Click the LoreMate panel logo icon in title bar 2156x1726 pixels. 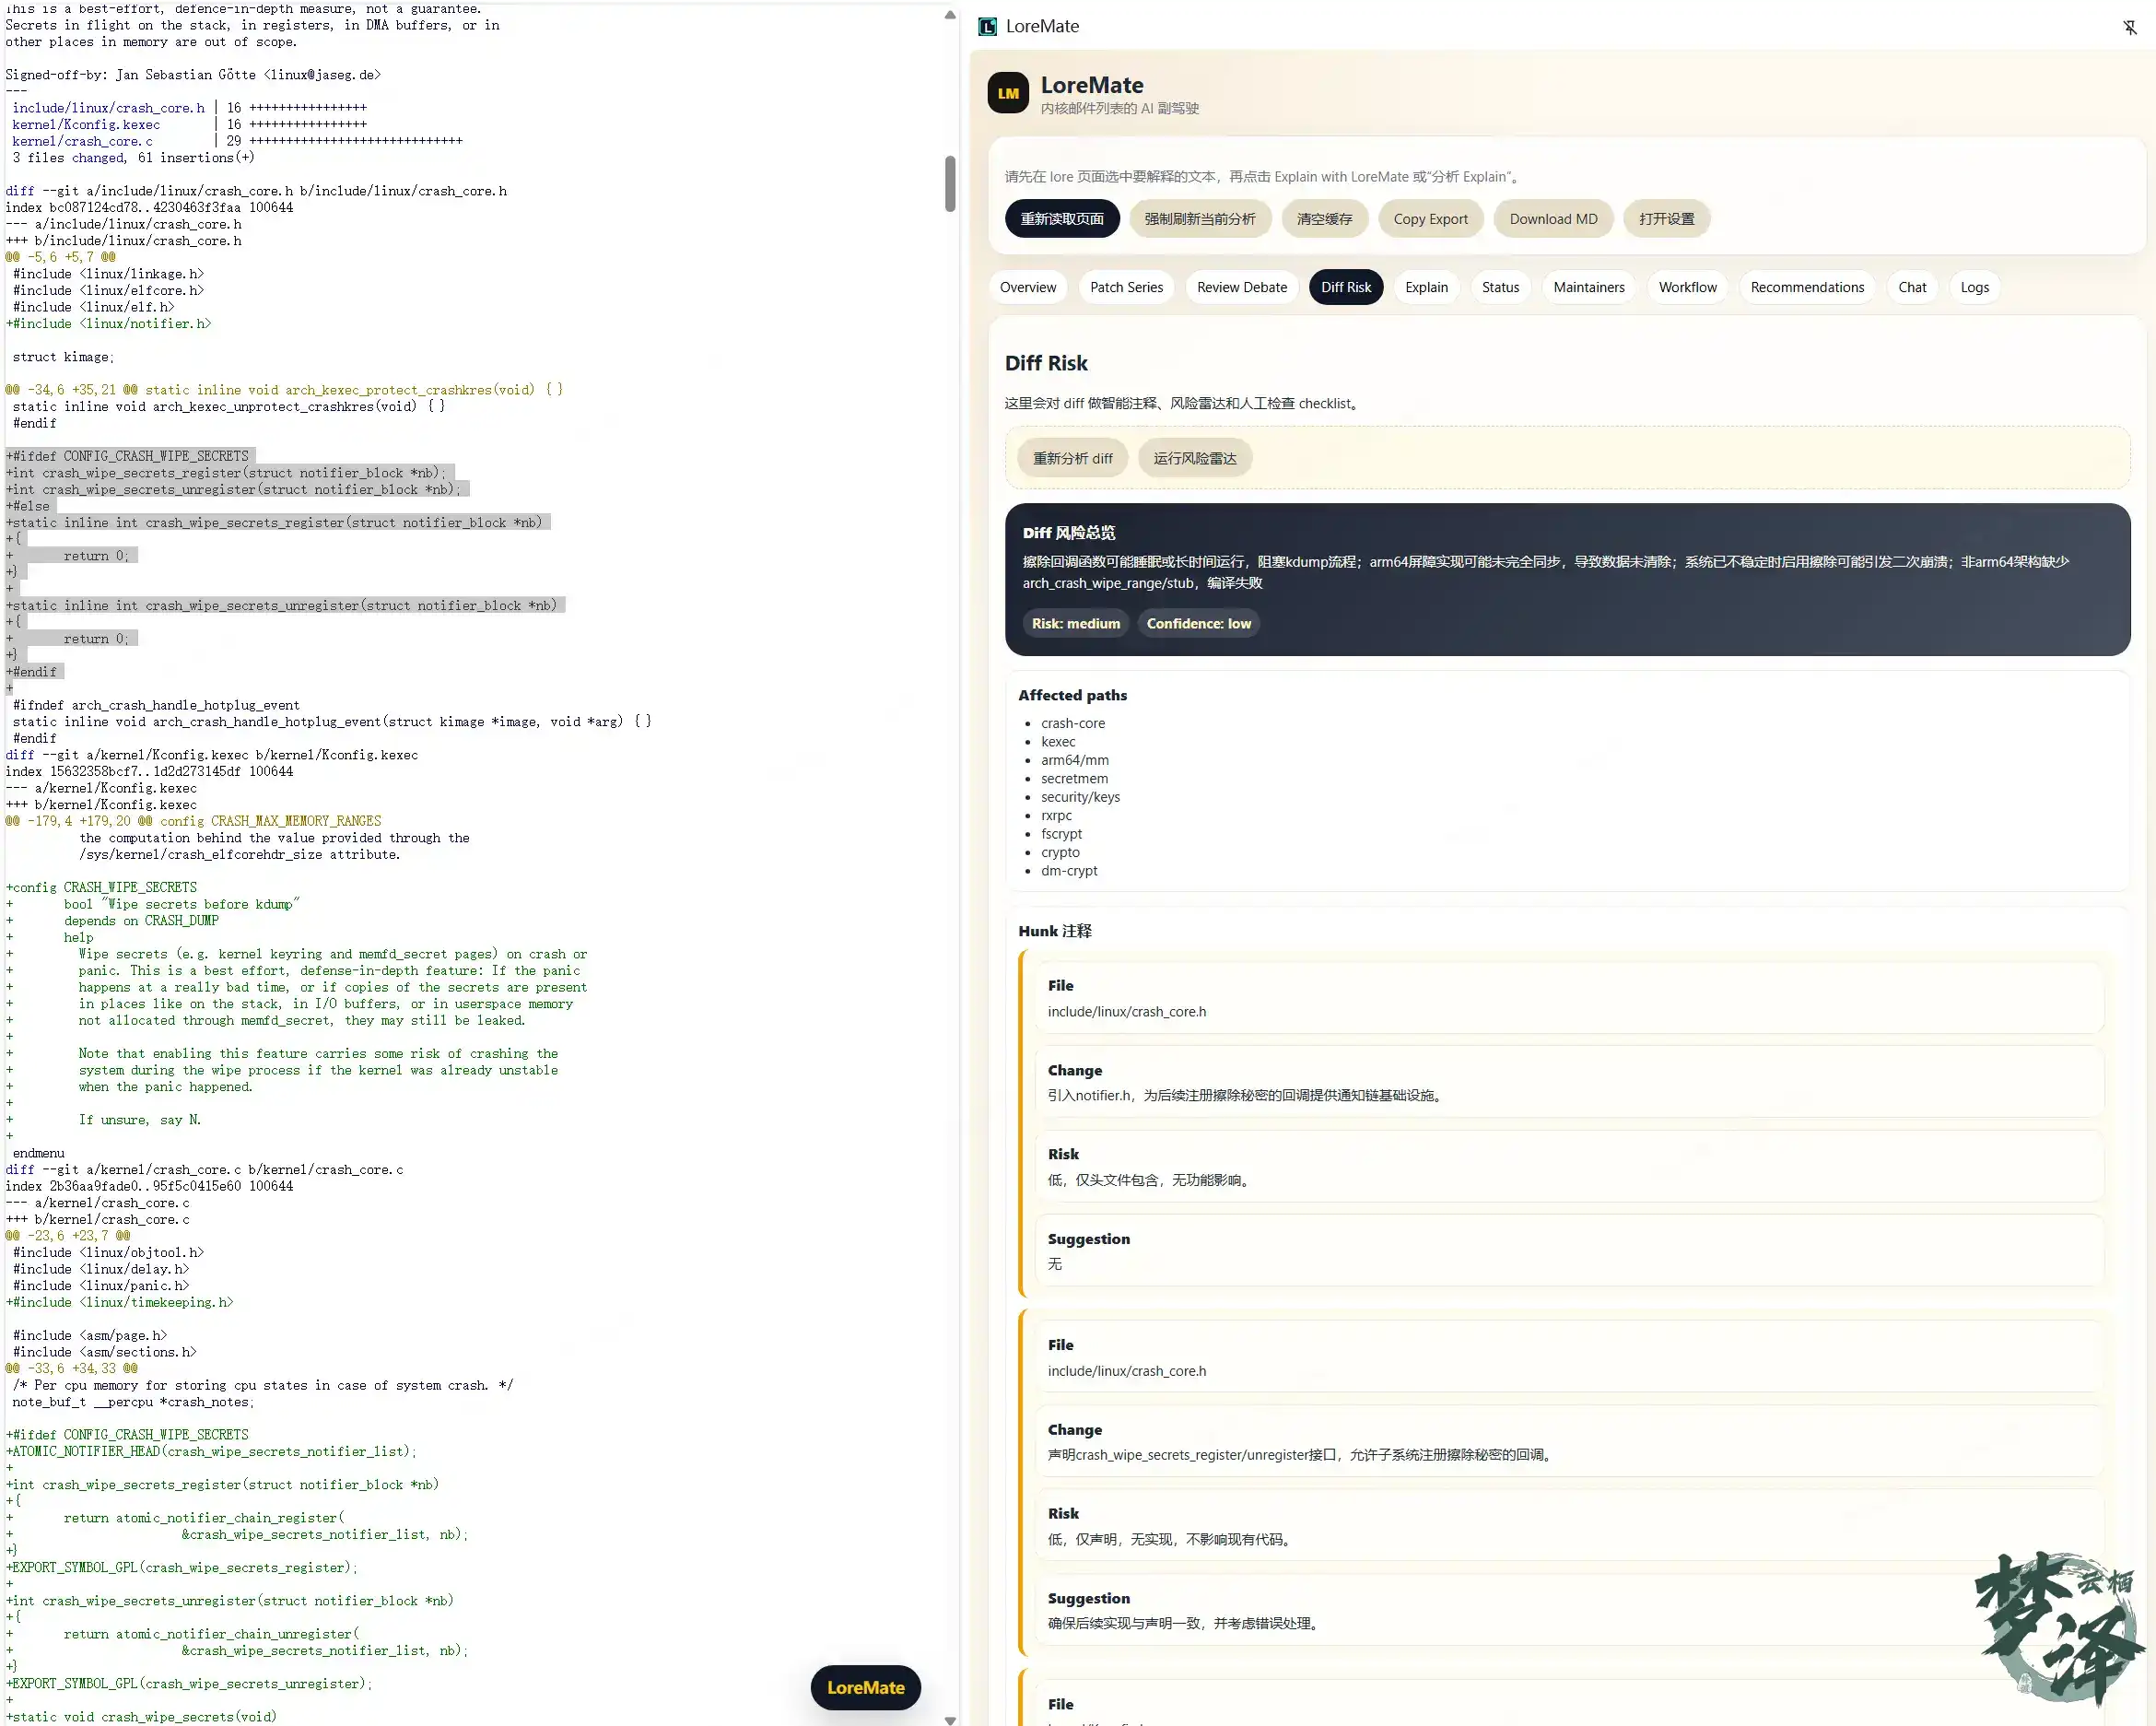pos(987,26)
